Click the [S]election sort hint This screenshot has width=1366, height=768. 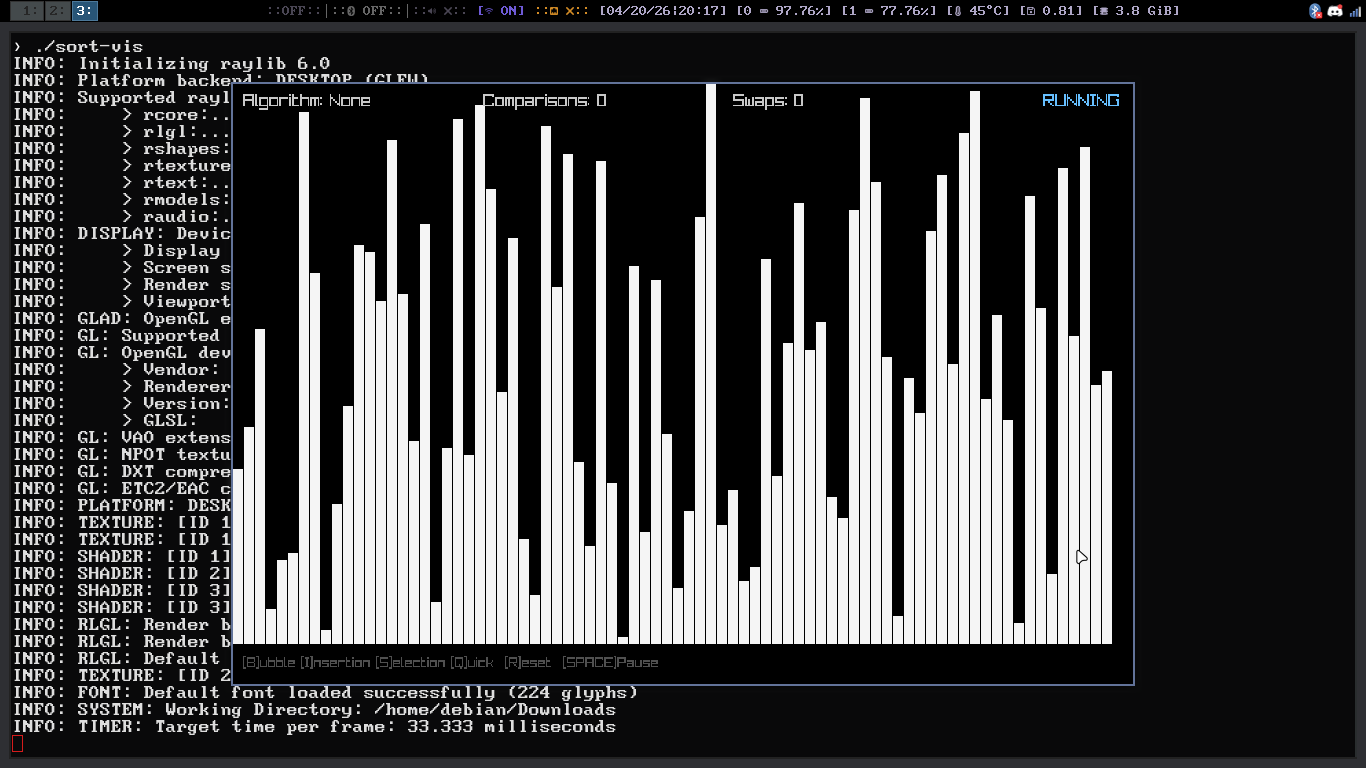coord(410,662)
